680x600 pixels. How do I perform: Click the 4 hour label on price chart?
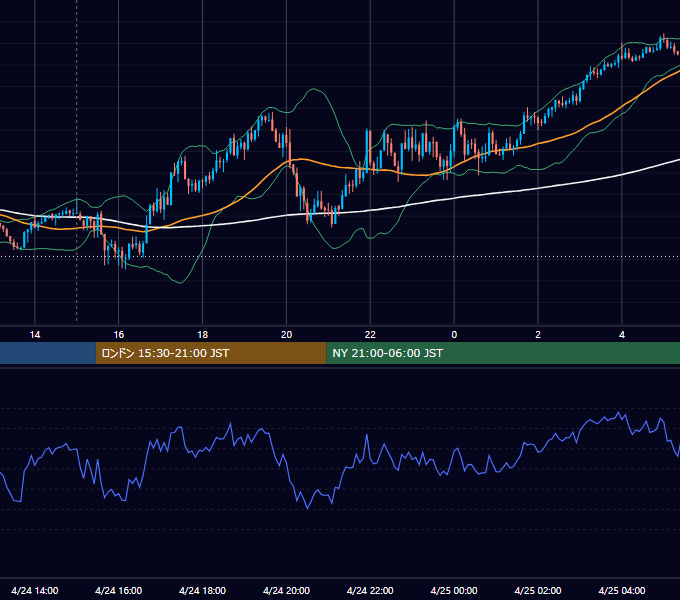(x=622, y=334)
